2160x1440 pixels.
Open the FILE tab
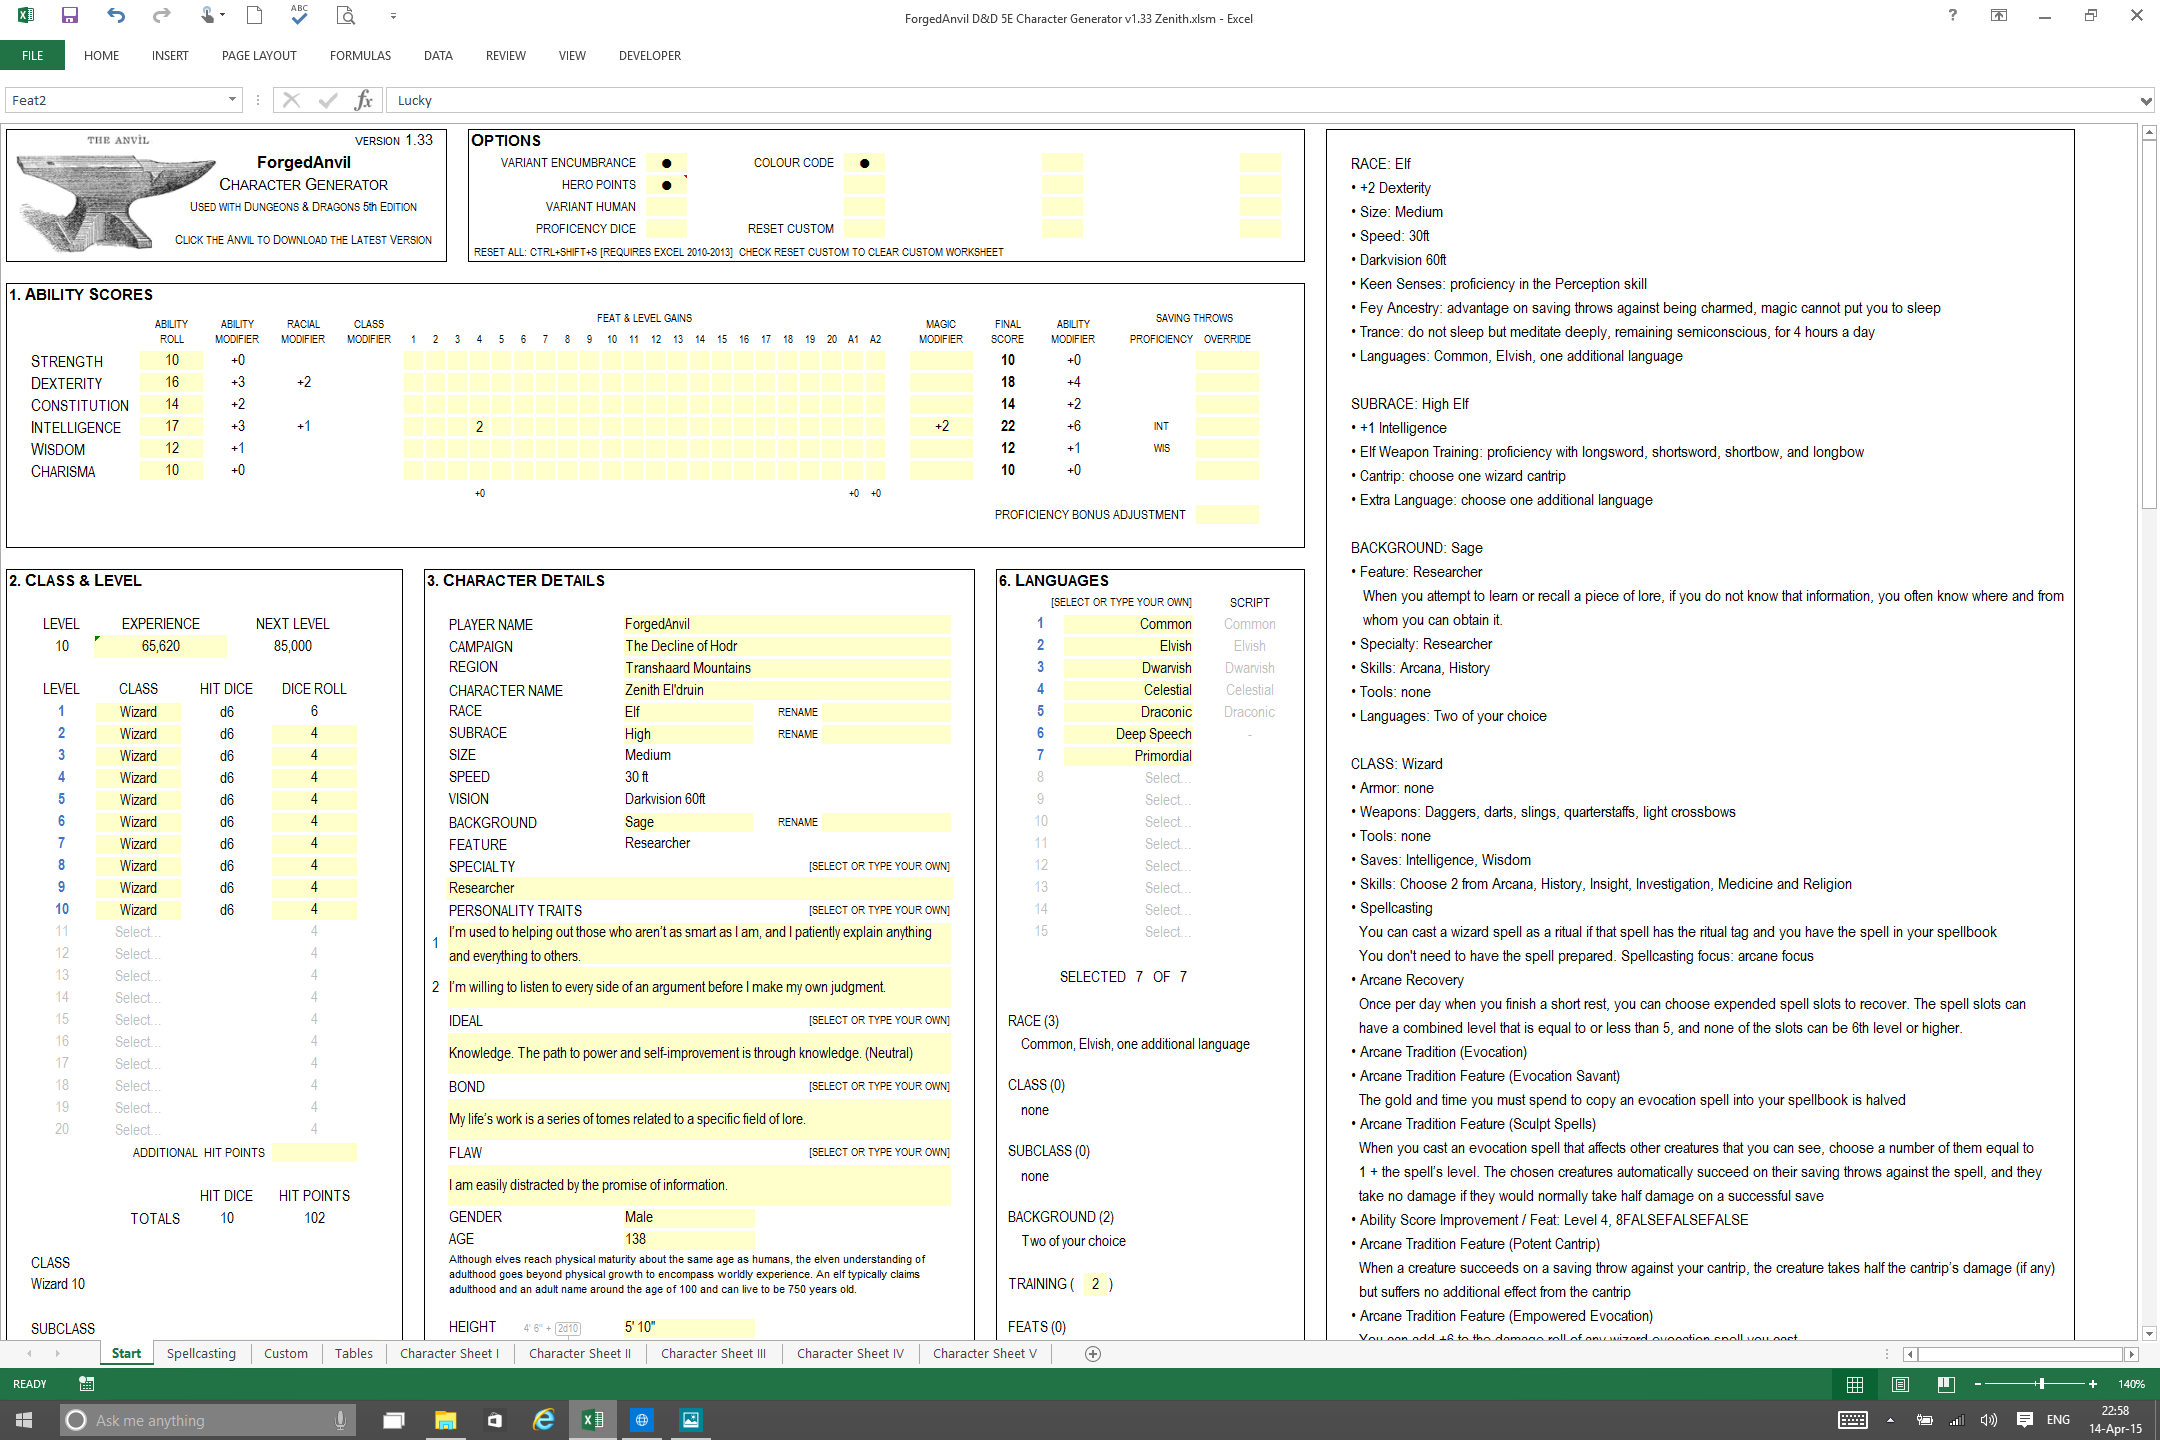[x=33, y=55]
